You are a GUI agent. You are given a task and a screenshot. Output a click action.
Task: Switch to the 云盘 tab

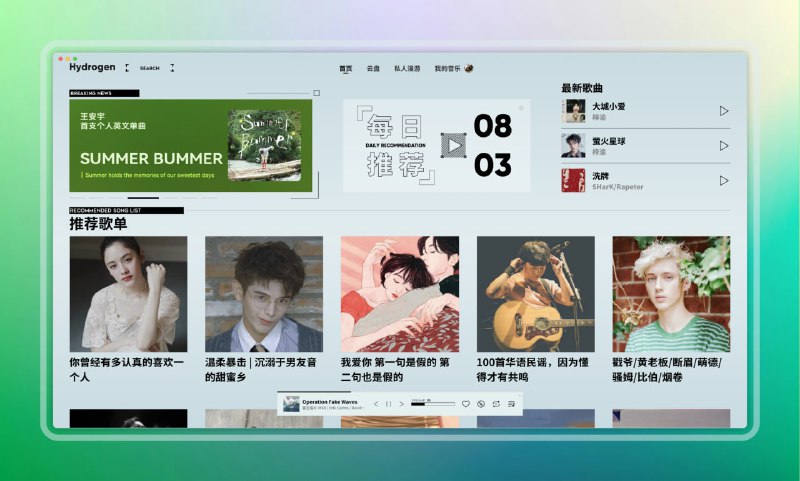click(x=373, y=68)
